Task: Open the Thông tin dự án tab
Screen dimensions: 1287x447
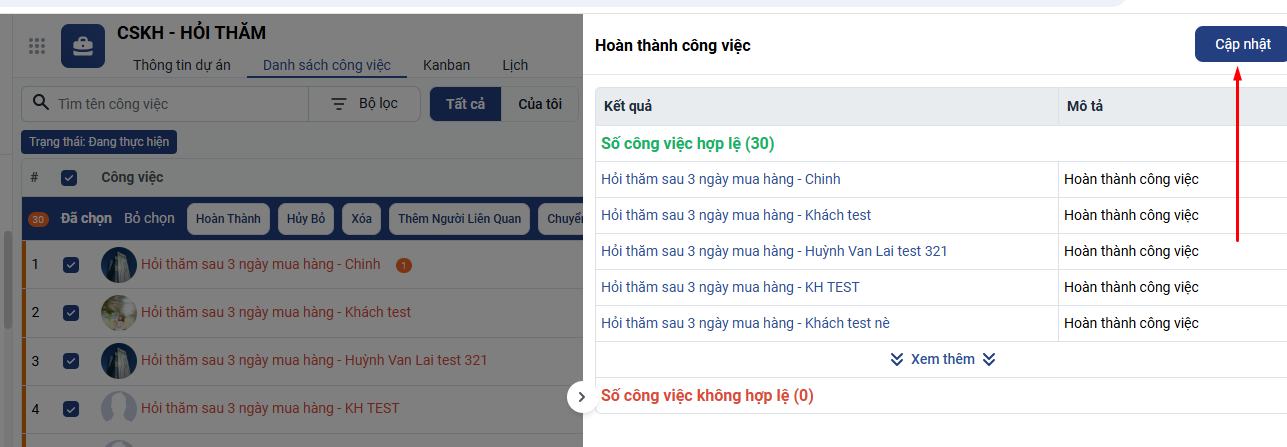Action: pos(182,65)
